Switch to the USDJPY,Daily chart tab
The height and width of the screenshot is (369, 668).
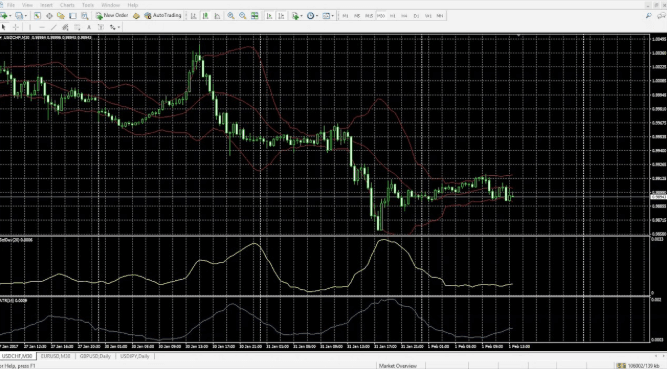[x=135, y=356]
